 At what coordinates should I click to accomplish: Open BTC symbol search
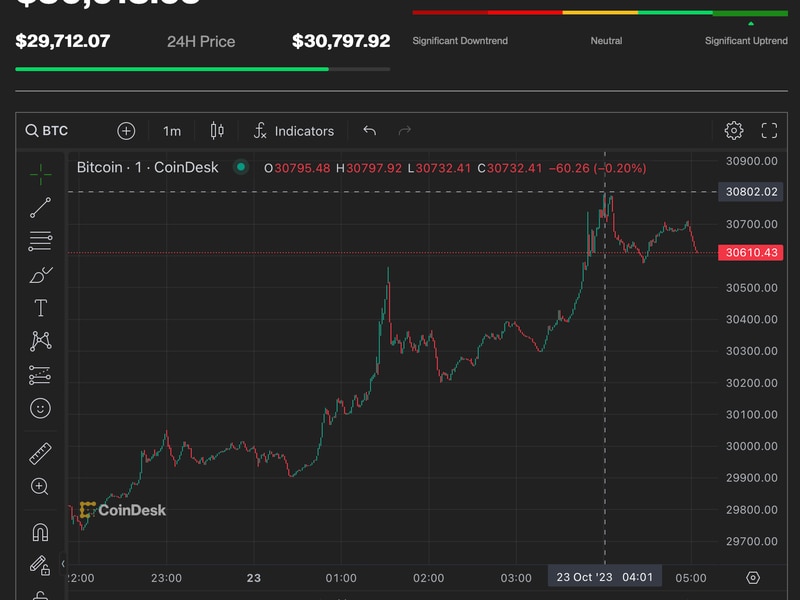pos(47,131)
